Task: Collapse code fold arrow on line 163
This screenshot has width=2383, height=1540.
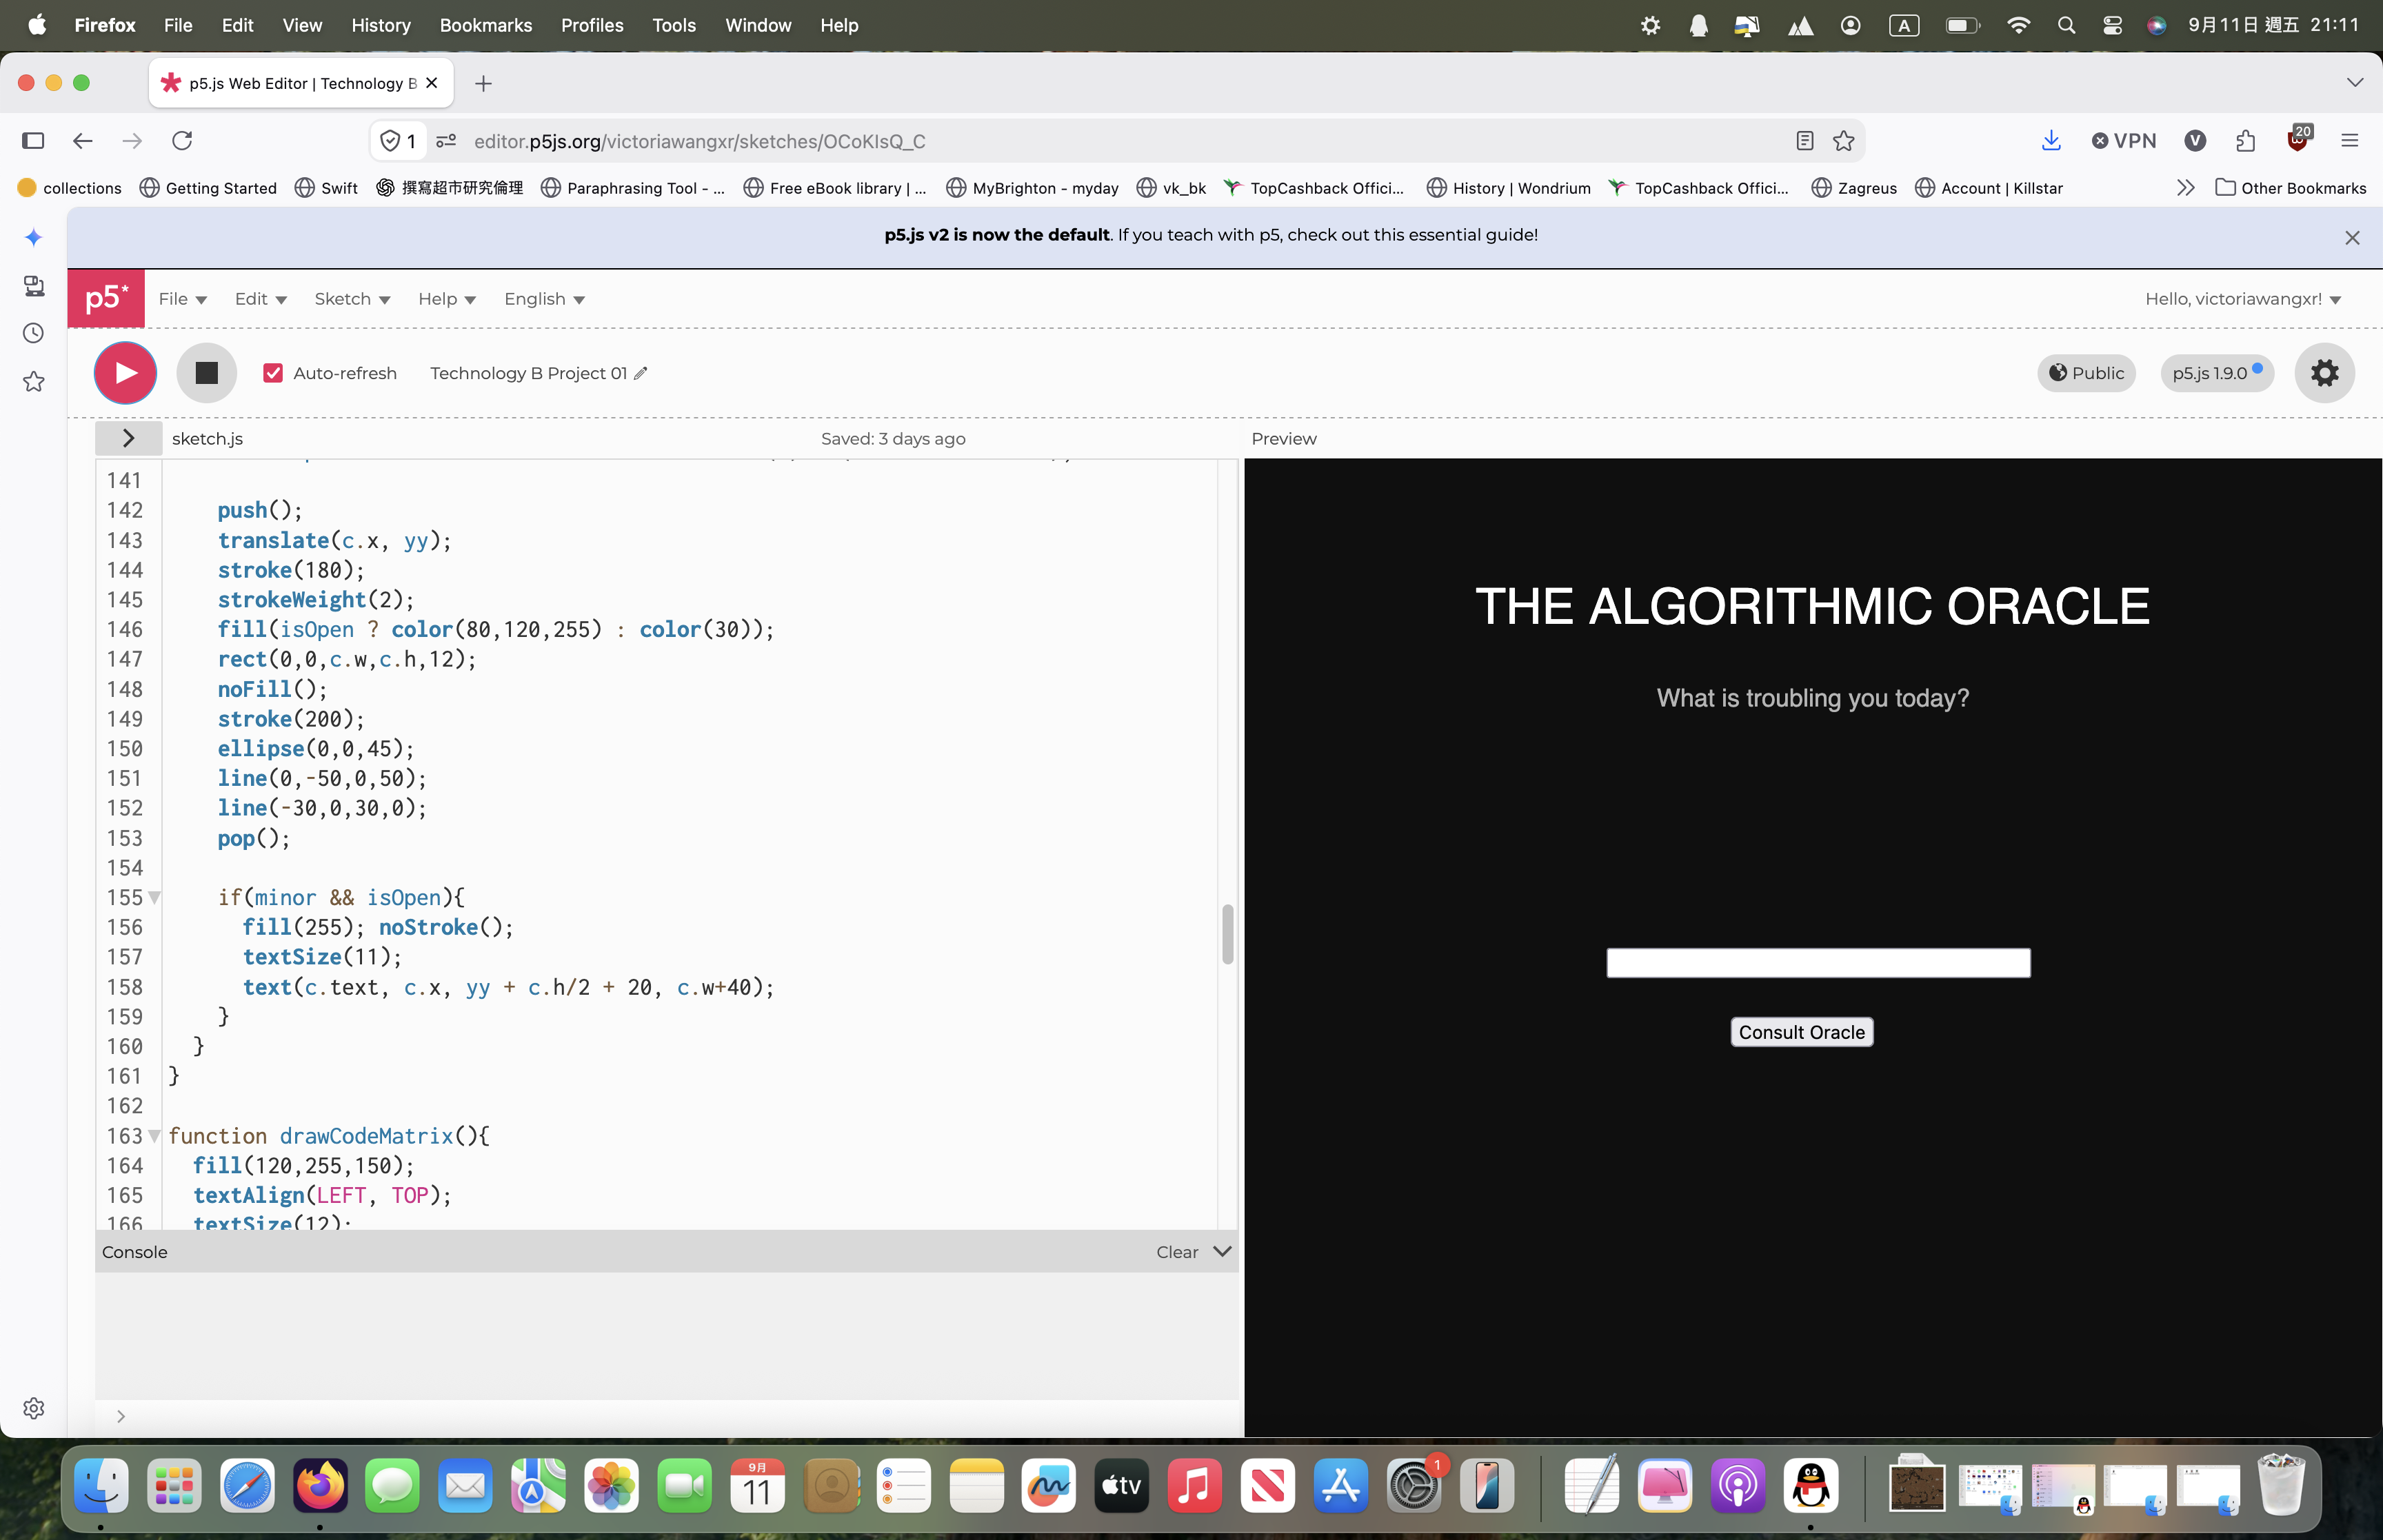Action: [x=154, y=1136]
